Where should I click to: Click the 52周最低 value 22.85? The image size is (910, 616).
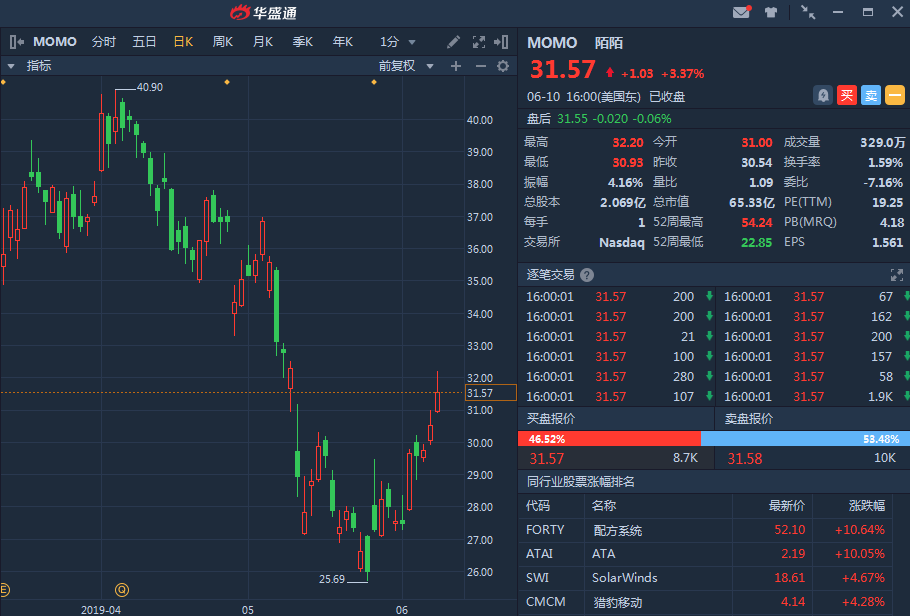[x=757, y=242]
